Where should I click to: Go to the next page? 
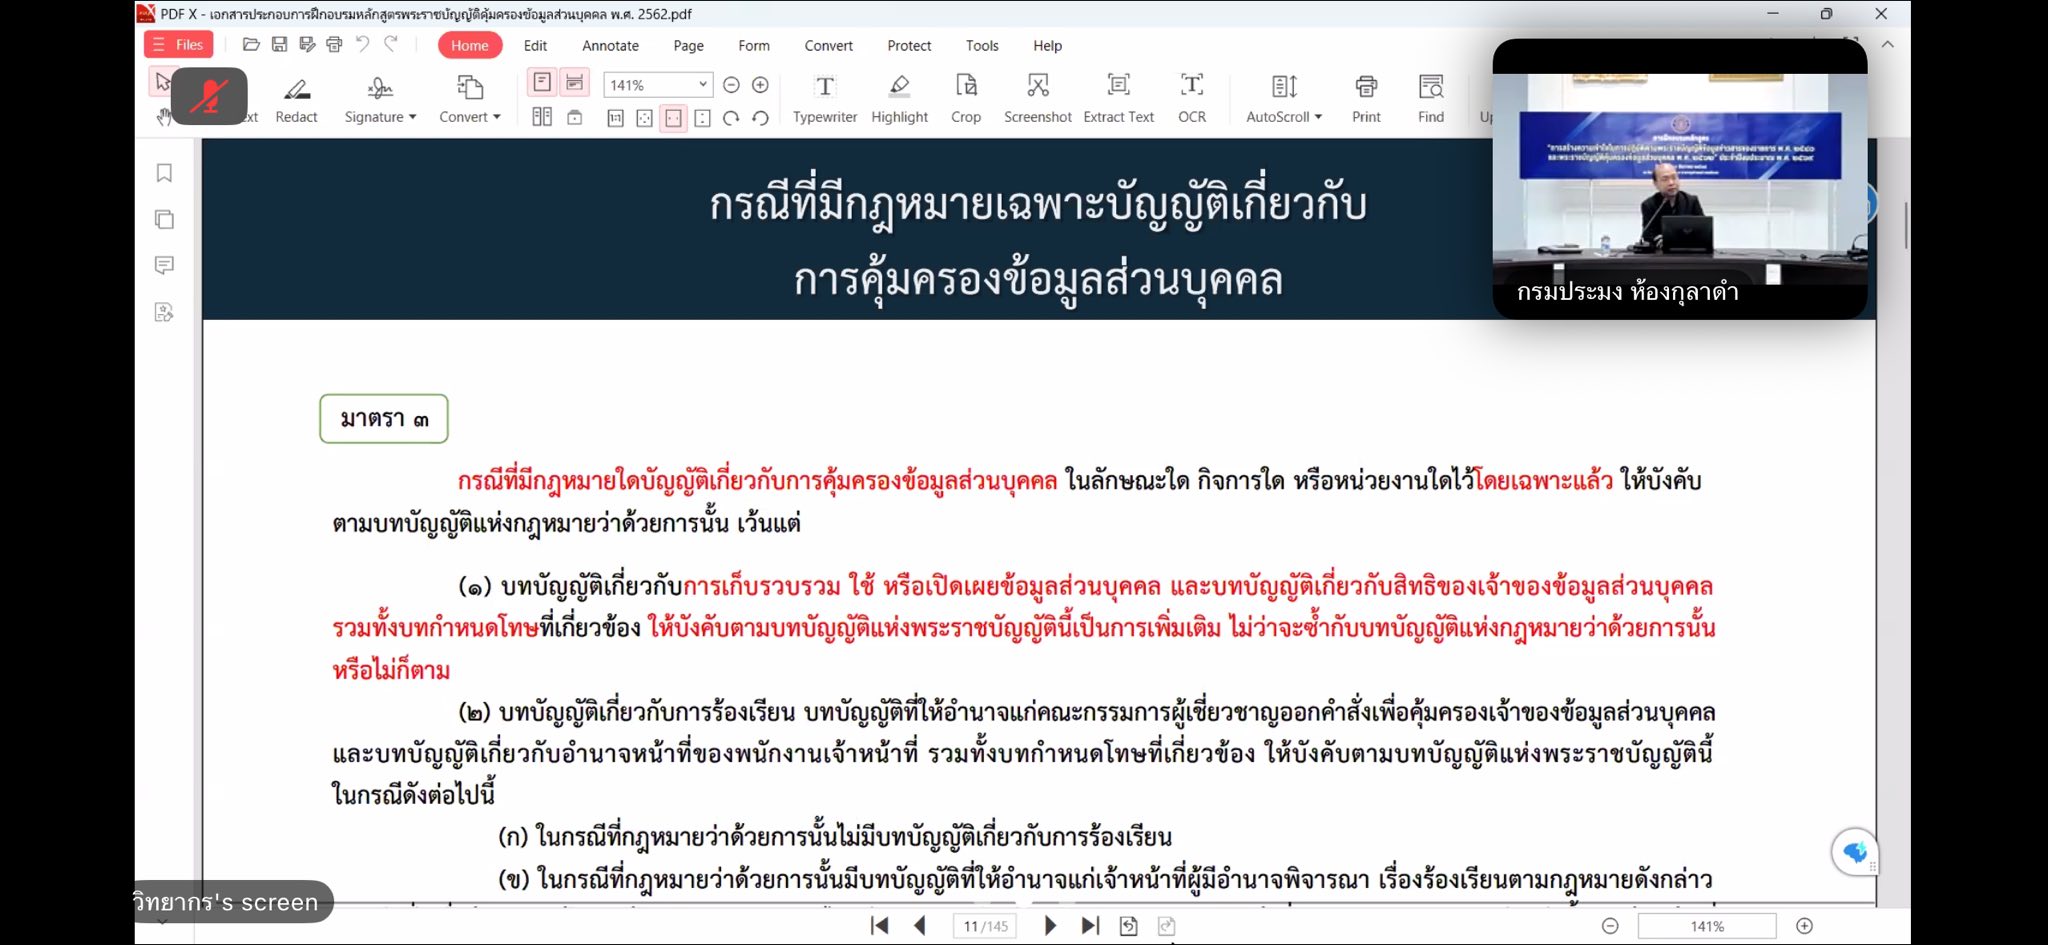(x=1050, y=926)
